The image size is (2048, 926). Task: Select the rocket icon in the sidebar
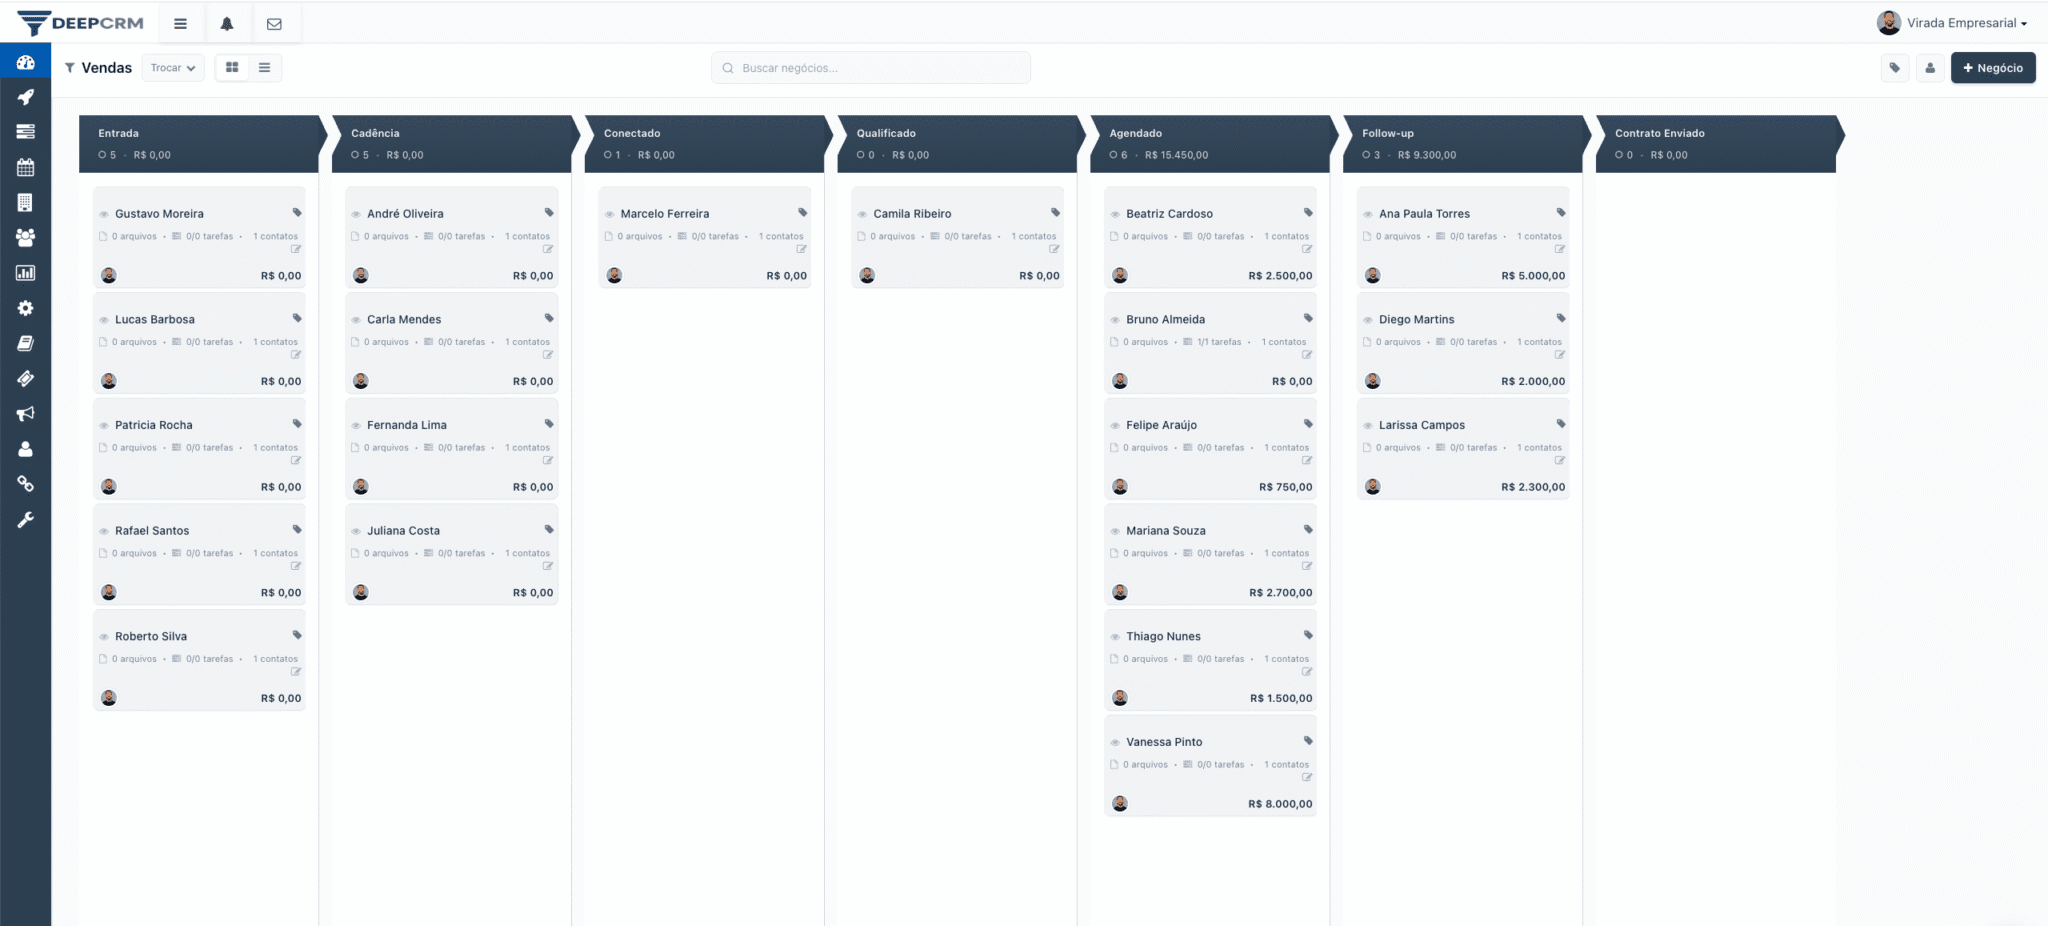point(25,97)
